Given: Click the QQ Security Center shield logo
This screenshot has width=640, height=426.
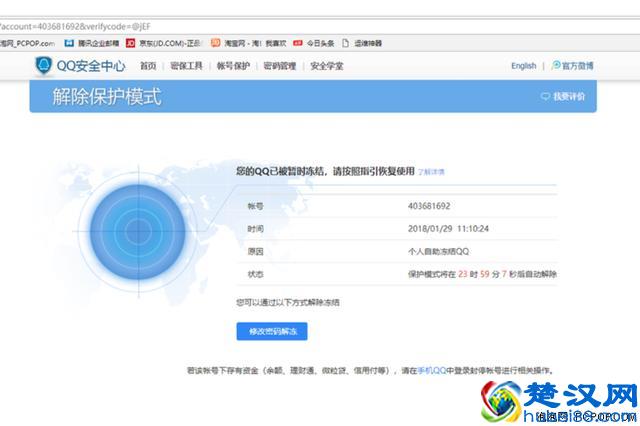Looking at the screenshot, I should coord(43,65).
